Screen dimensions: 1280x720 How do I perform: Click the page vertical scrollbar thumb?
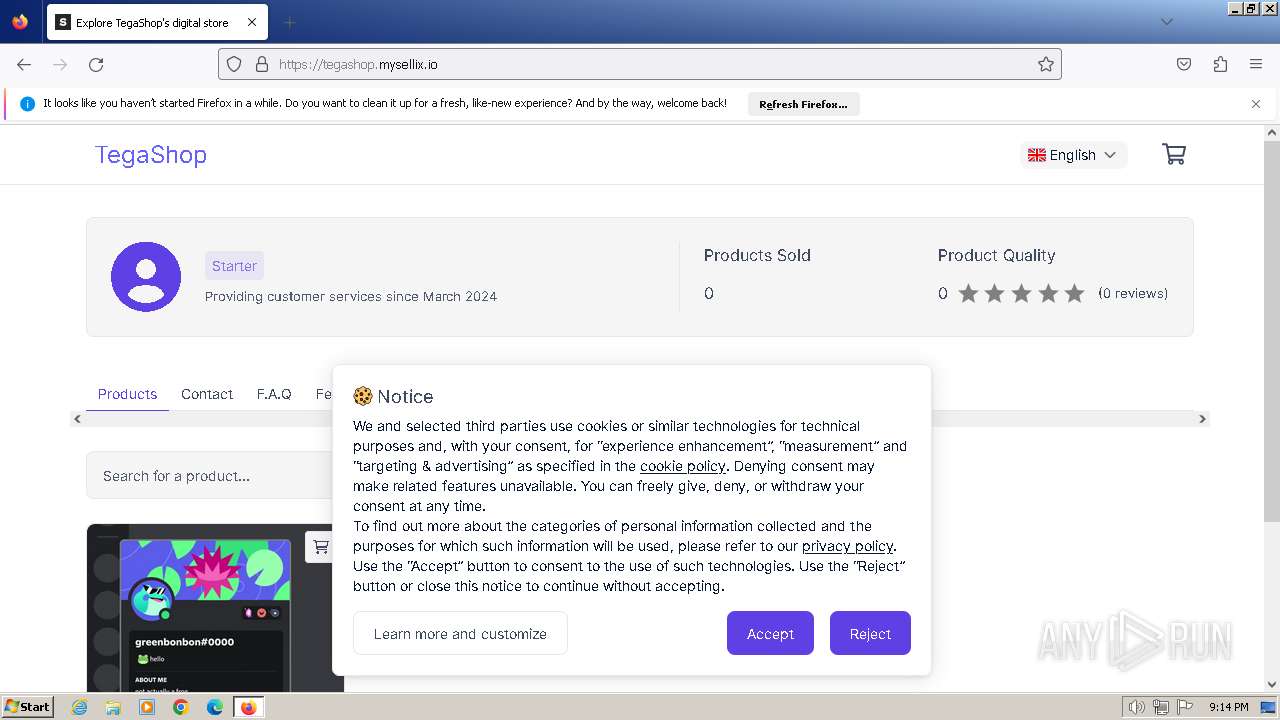pyautogui.click(x=1272, y=330)
